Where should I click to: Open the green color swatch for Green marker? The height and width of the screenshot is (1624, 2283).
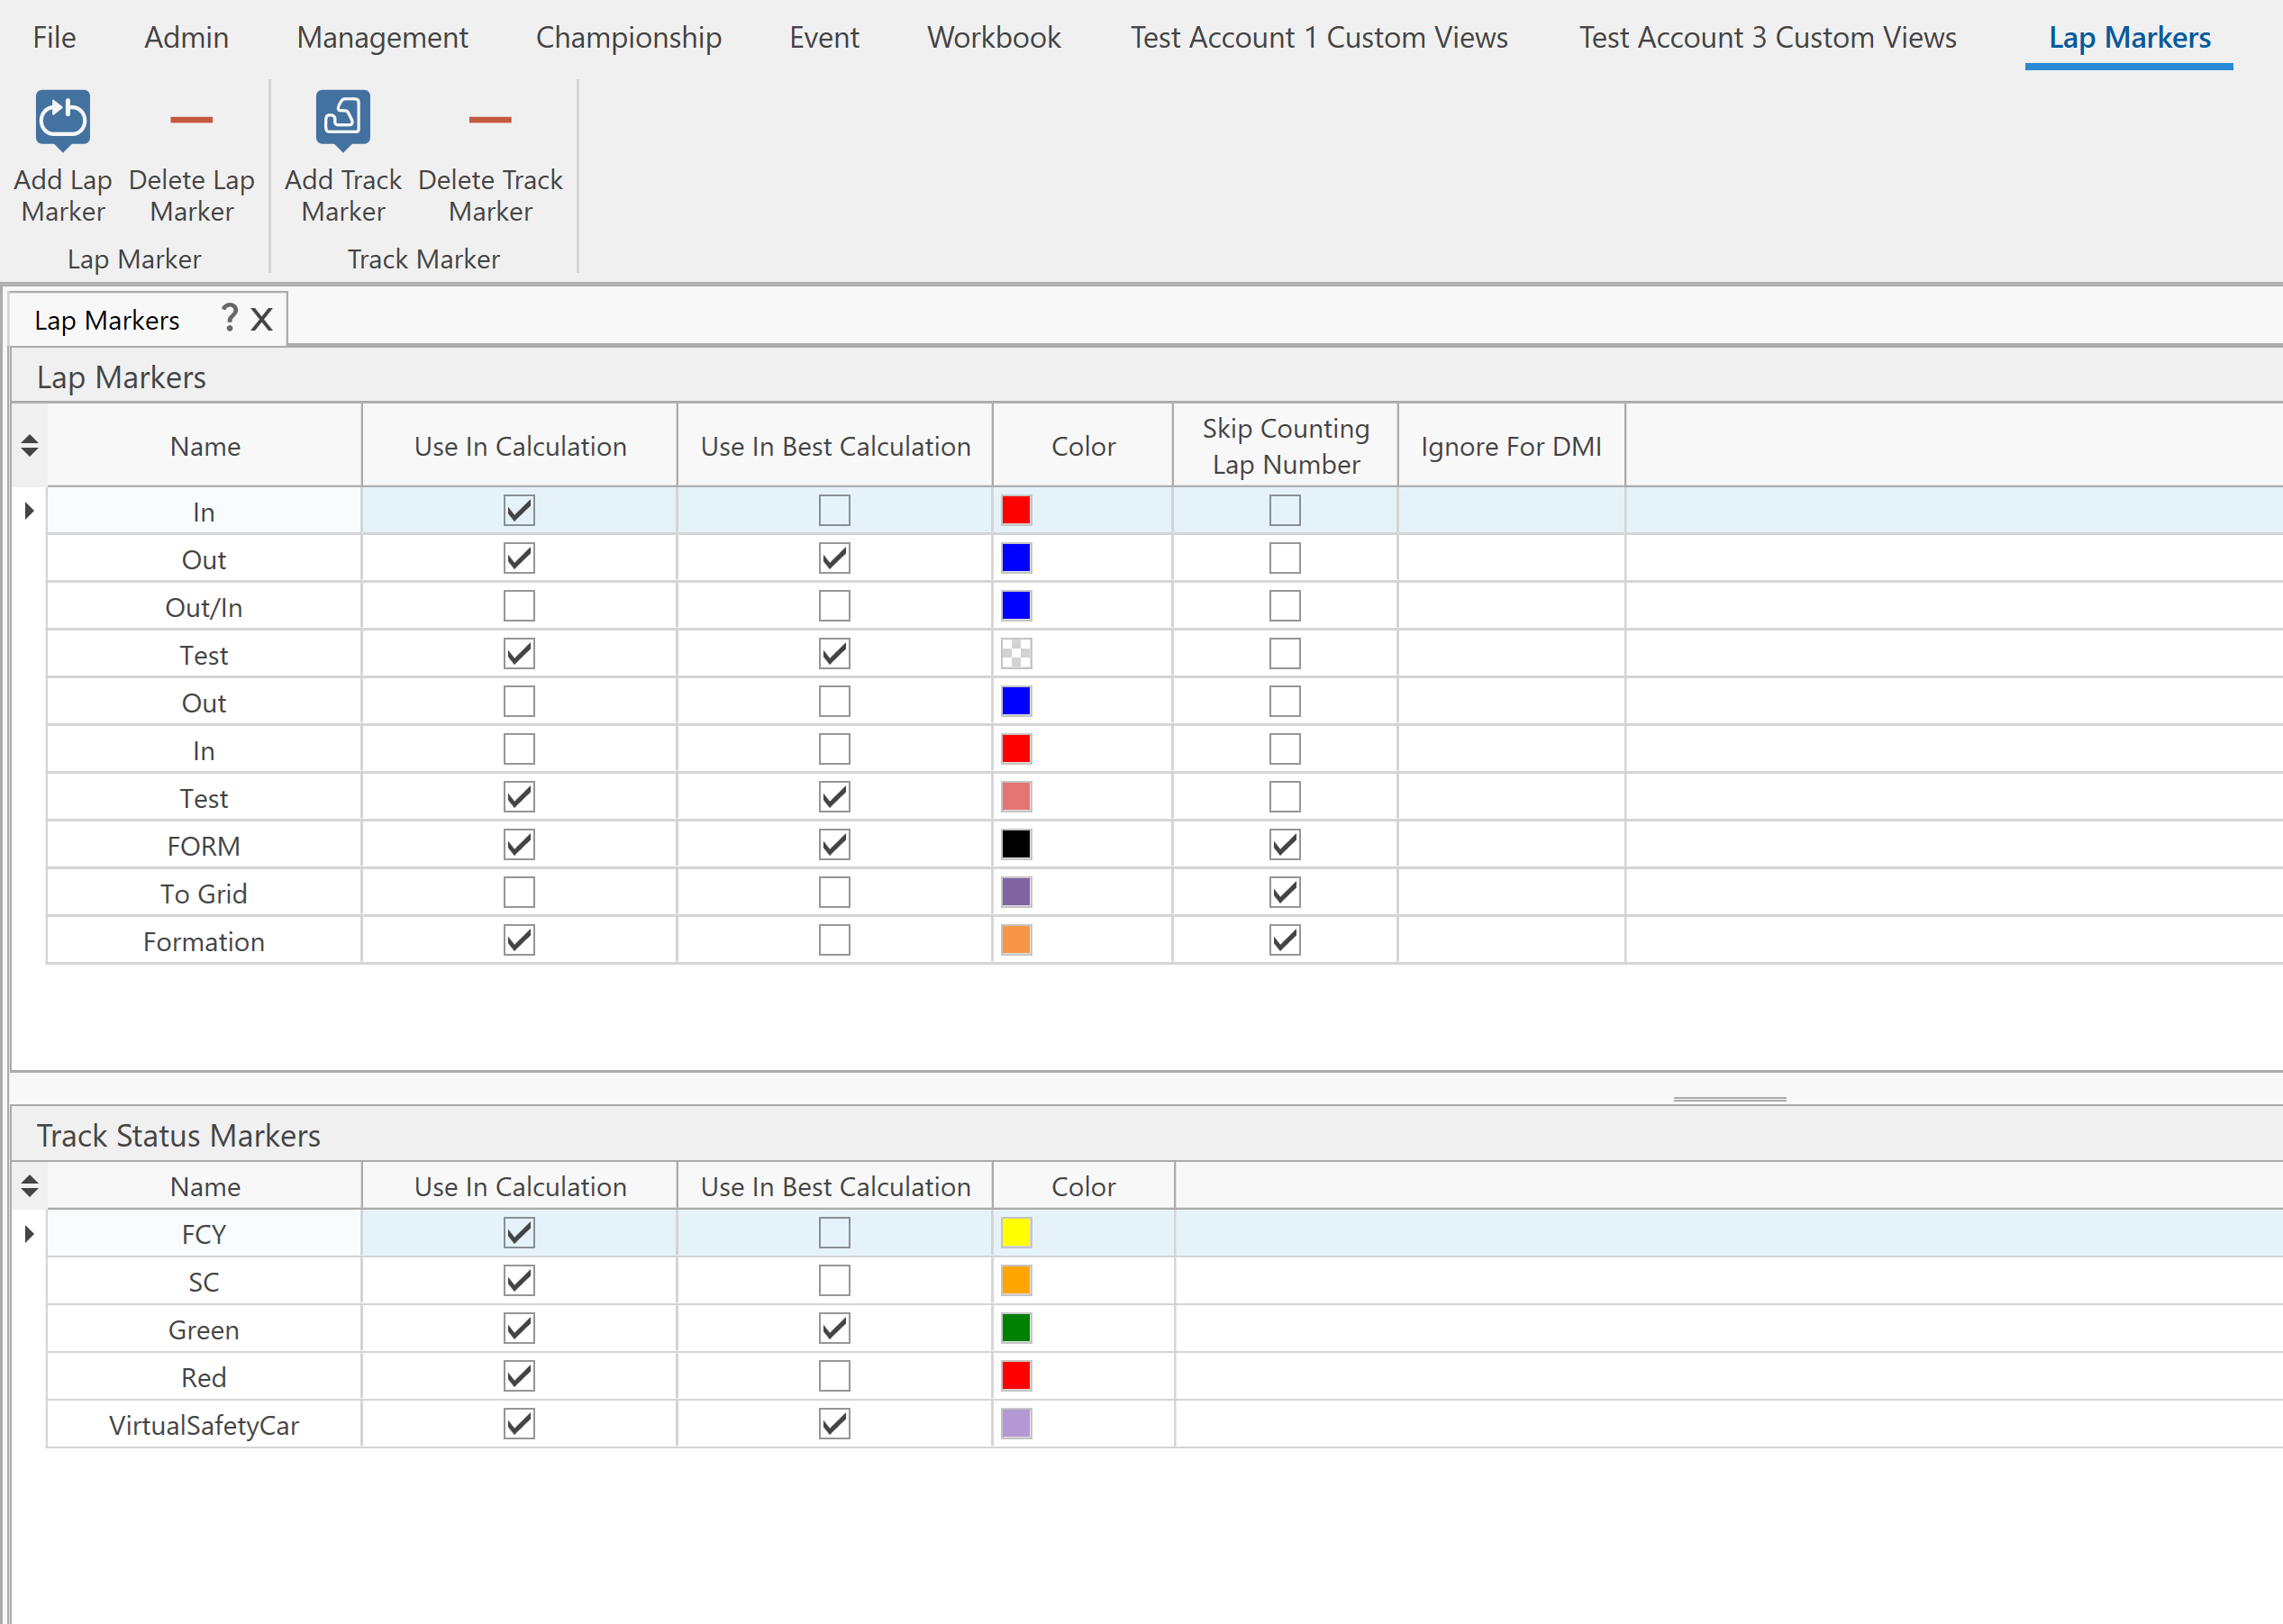click(1016, 1329)
